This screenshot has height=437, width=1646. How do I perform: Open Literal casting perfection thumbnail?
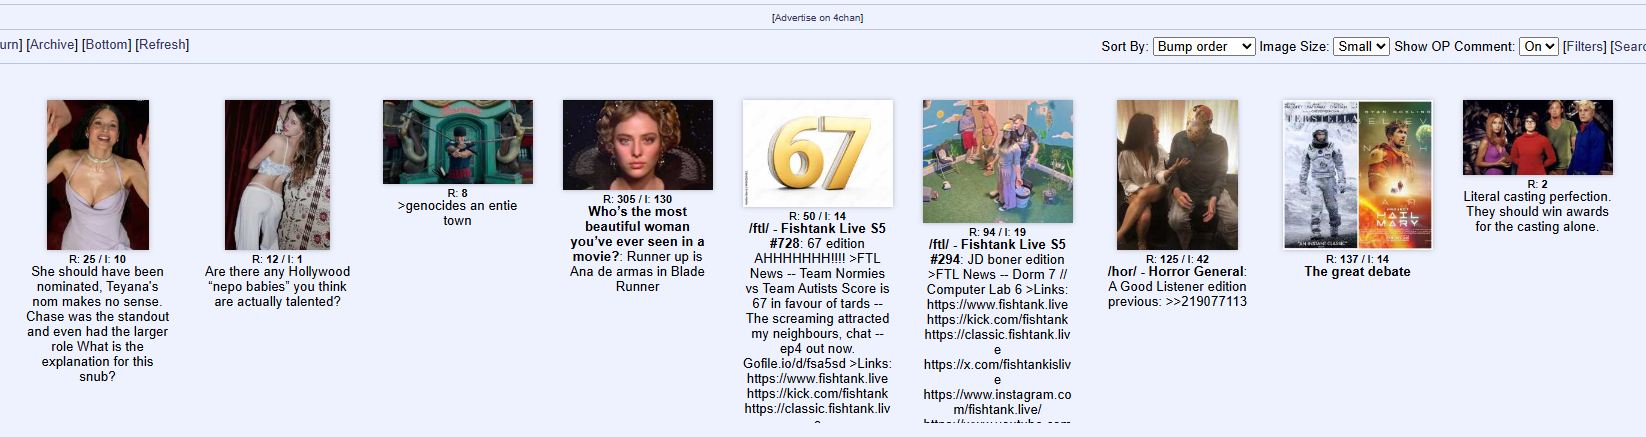point(1538,138)
